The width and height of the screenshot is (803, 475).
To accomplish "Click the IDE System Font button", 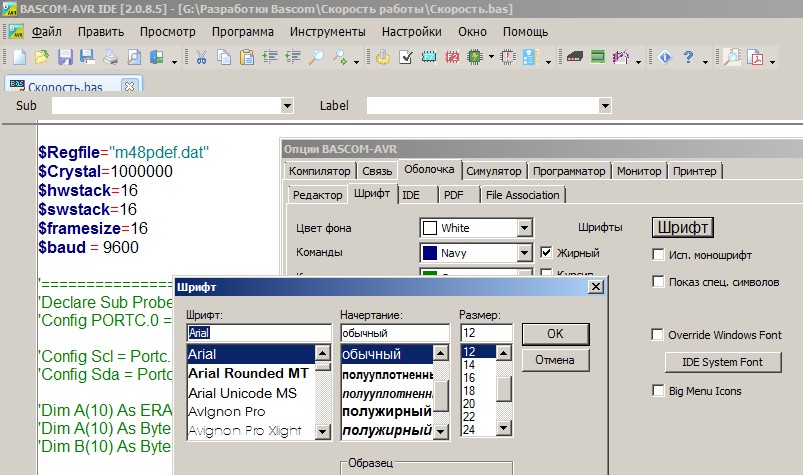I will pyautogui.click(x=723, y=362).
